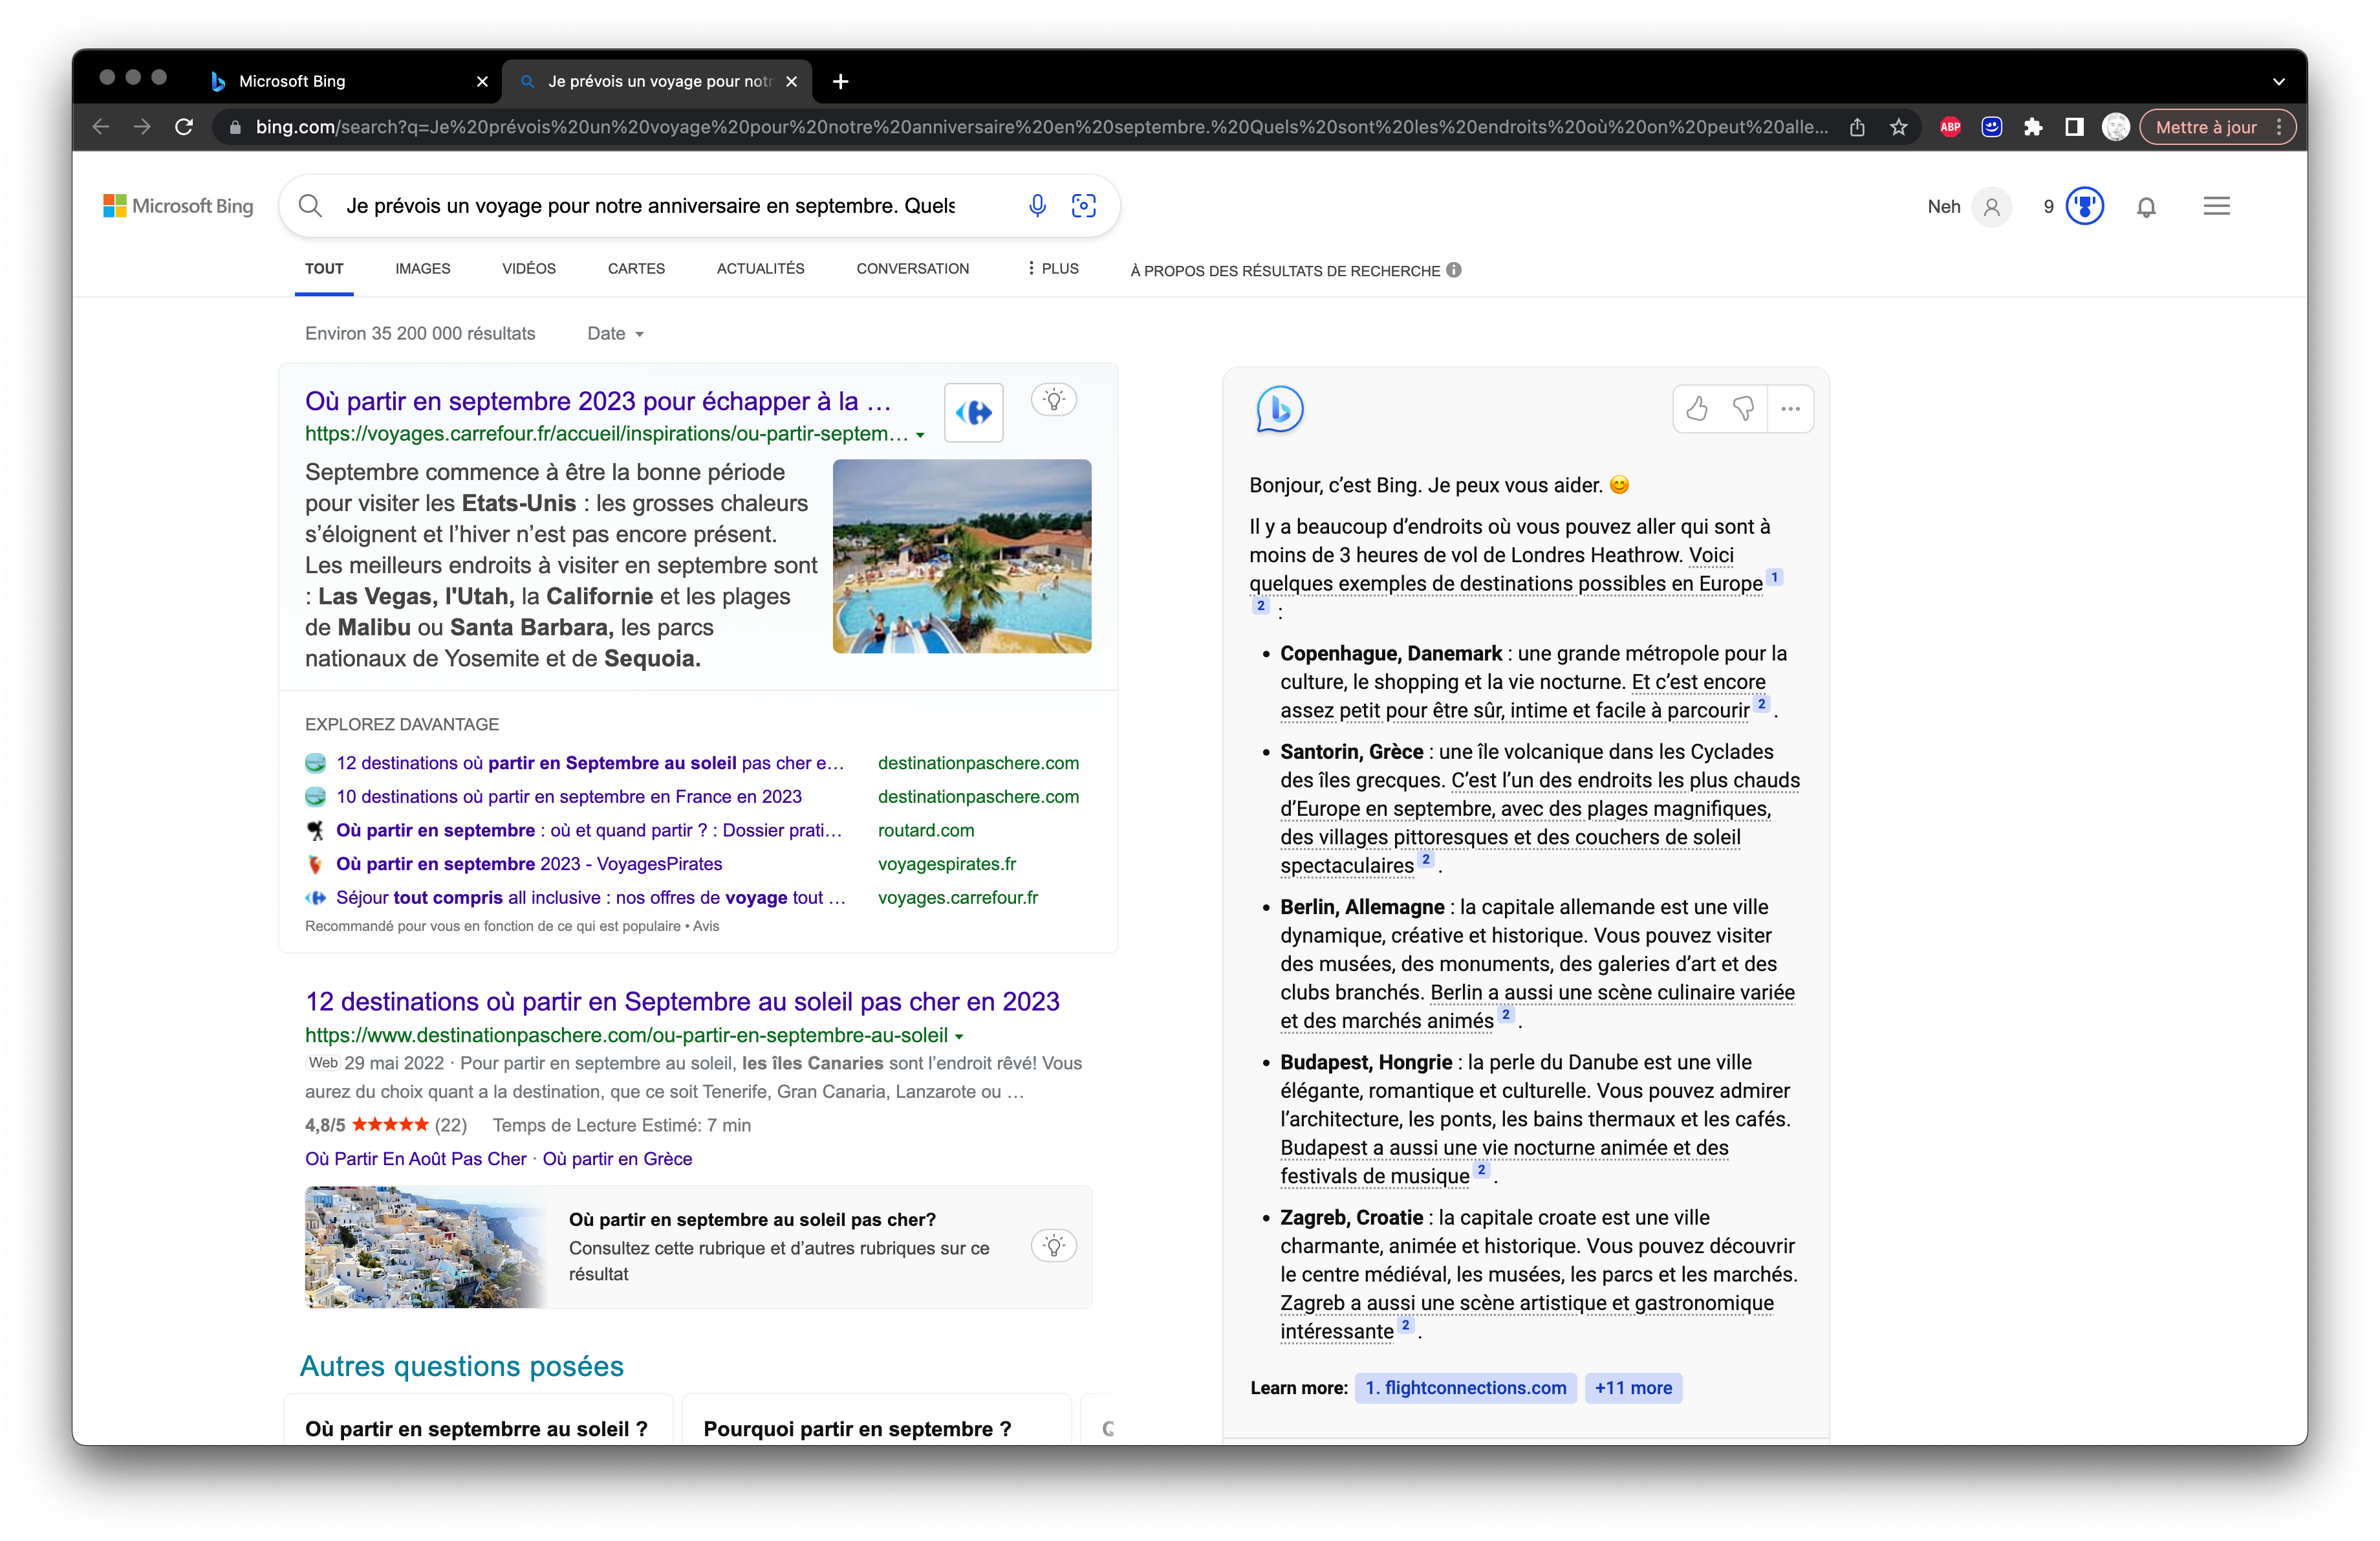Image resolution: width=2380 pixels, height=1541 pixels.
Task: Open browser extensions puzzle icon
Action: [2032, 127]
